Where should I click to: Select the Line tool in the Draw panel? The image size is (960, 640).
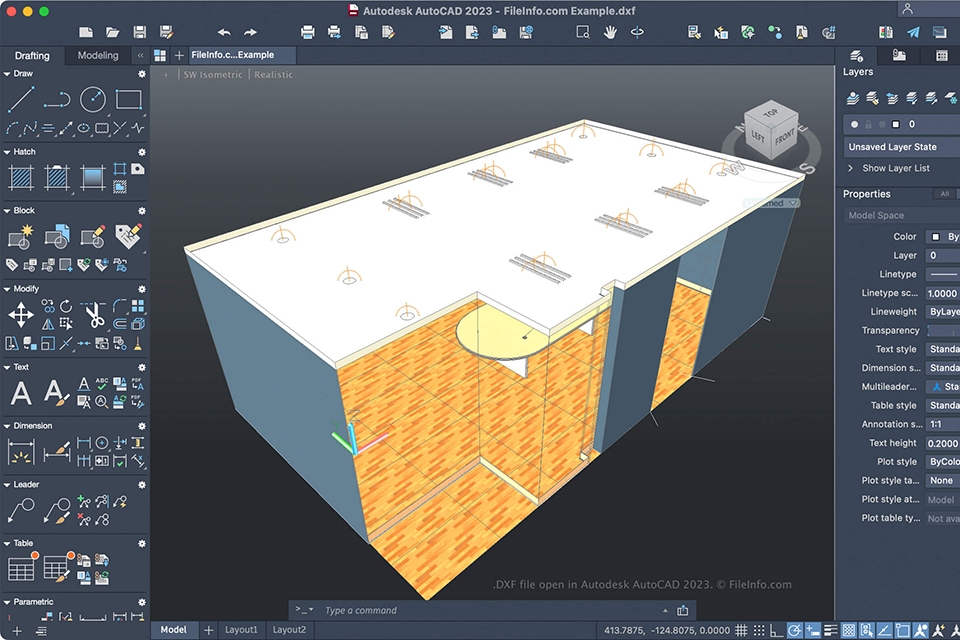tap(22, 97)
